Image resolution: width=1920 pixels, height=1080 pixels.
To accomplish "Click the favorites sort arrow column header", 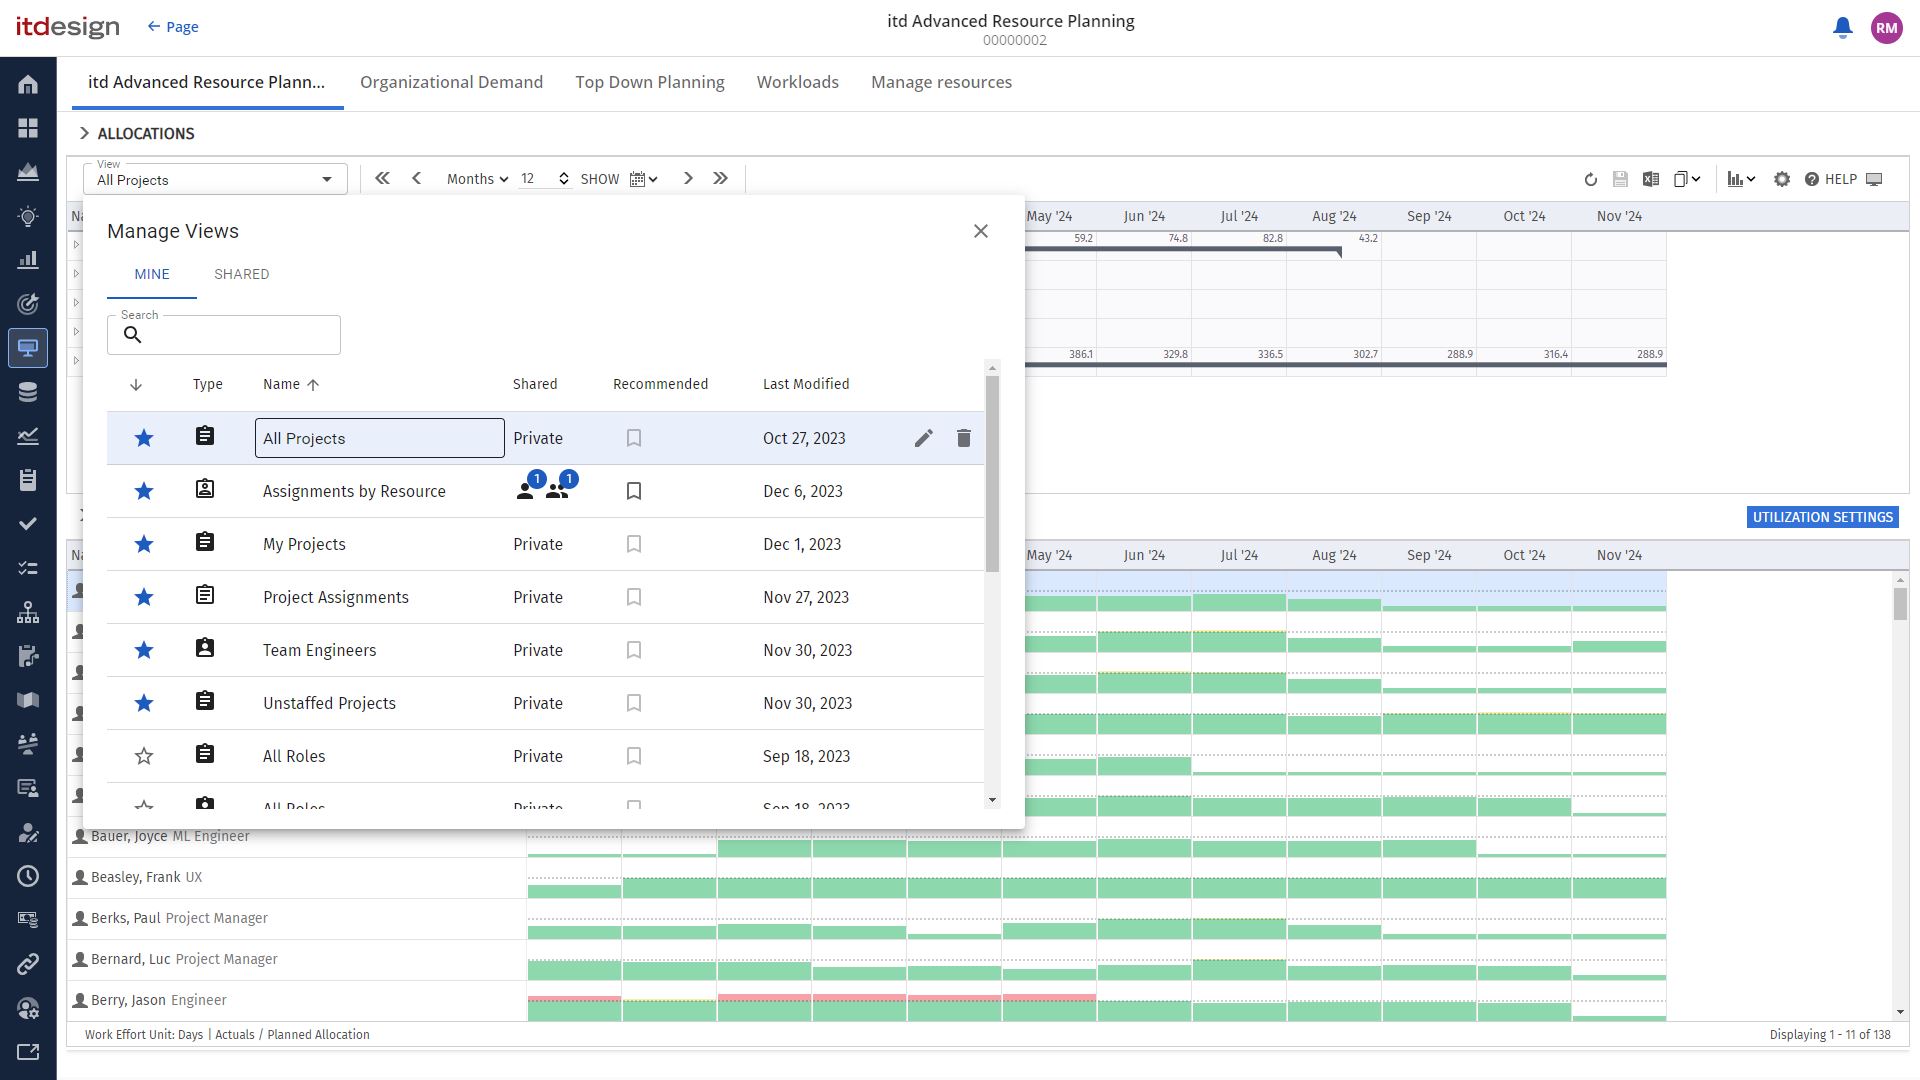I will click(136, 384).
